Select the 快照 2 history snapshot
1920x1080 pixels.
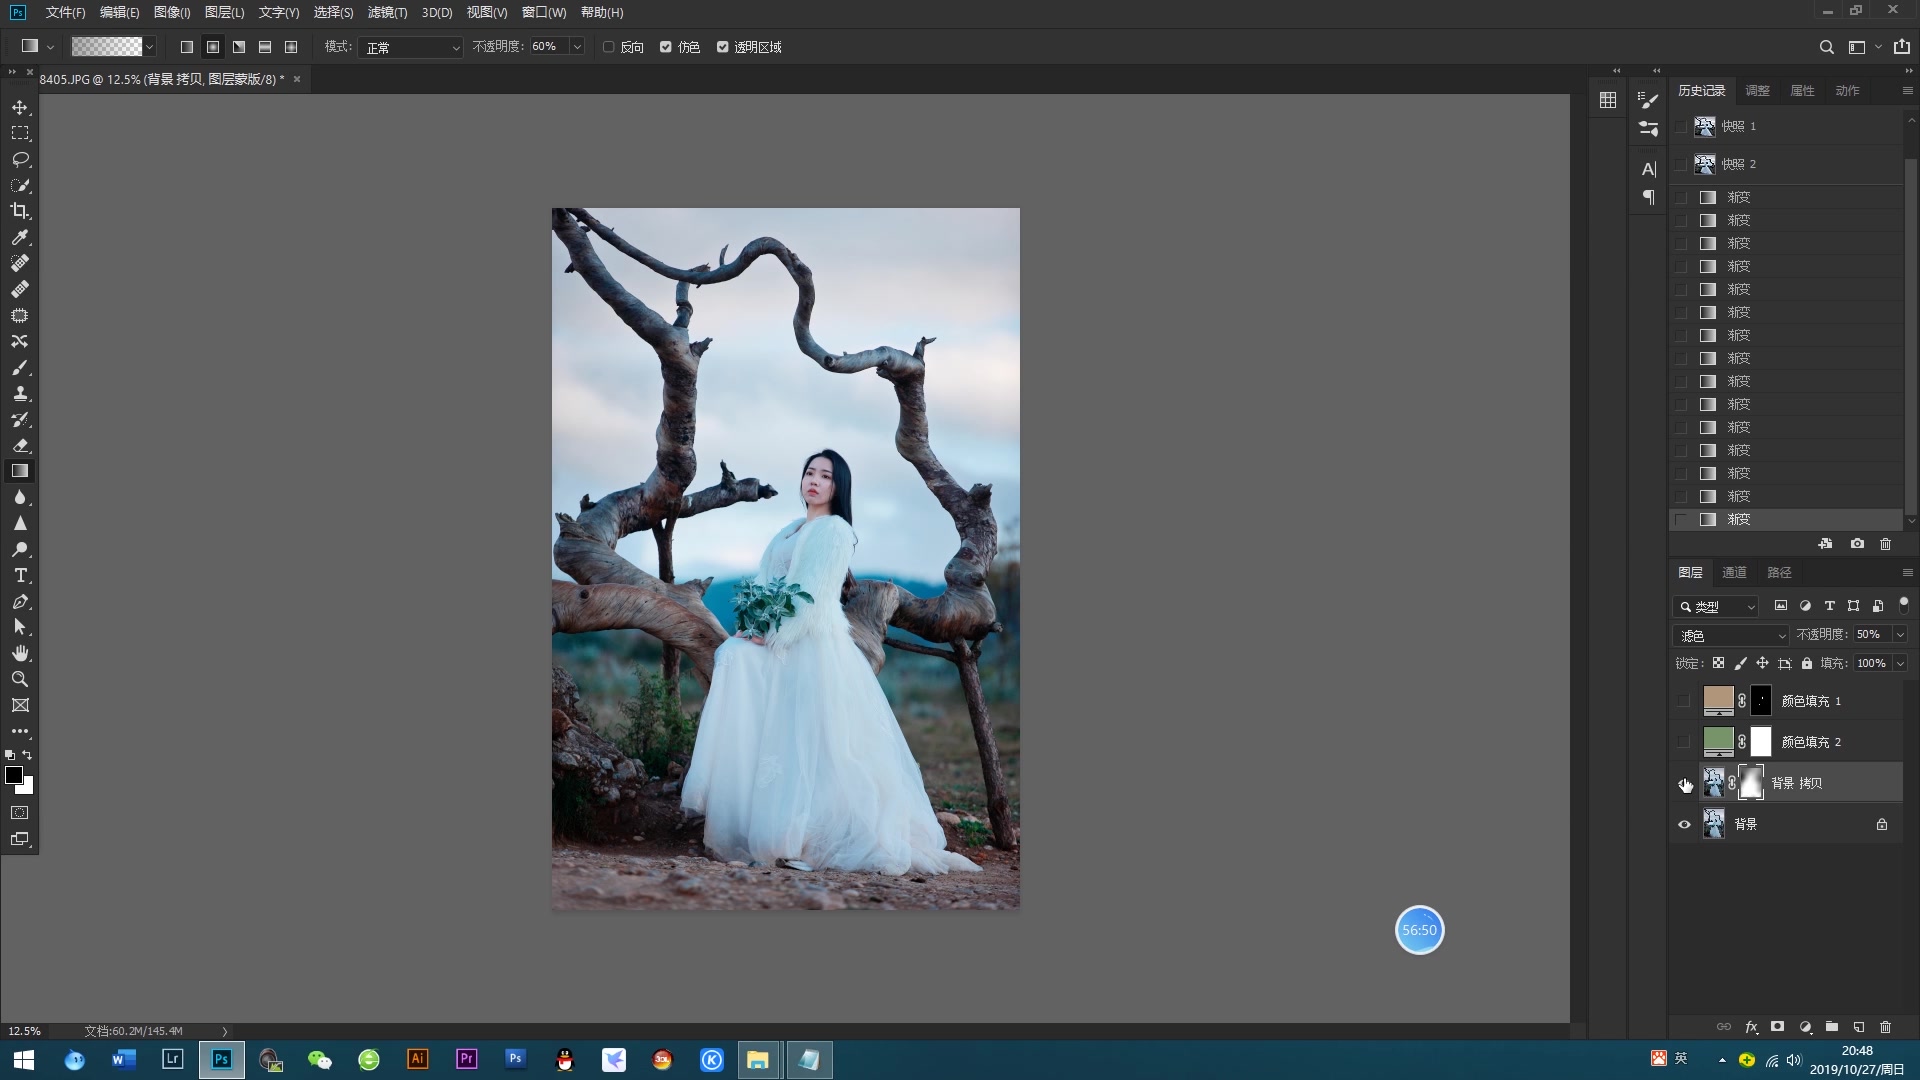[x=1738, y=164]
